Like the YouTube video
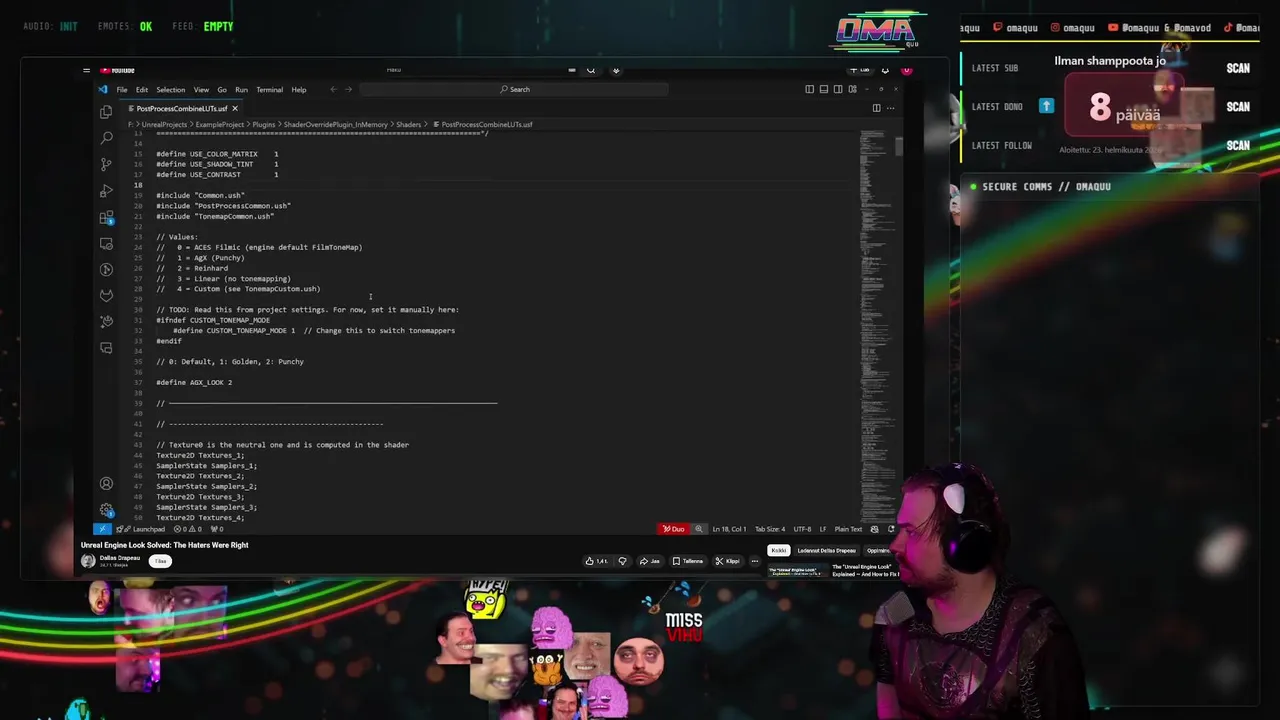Image resolution: width=1280 pixels, height=720 pixels. 596,561
